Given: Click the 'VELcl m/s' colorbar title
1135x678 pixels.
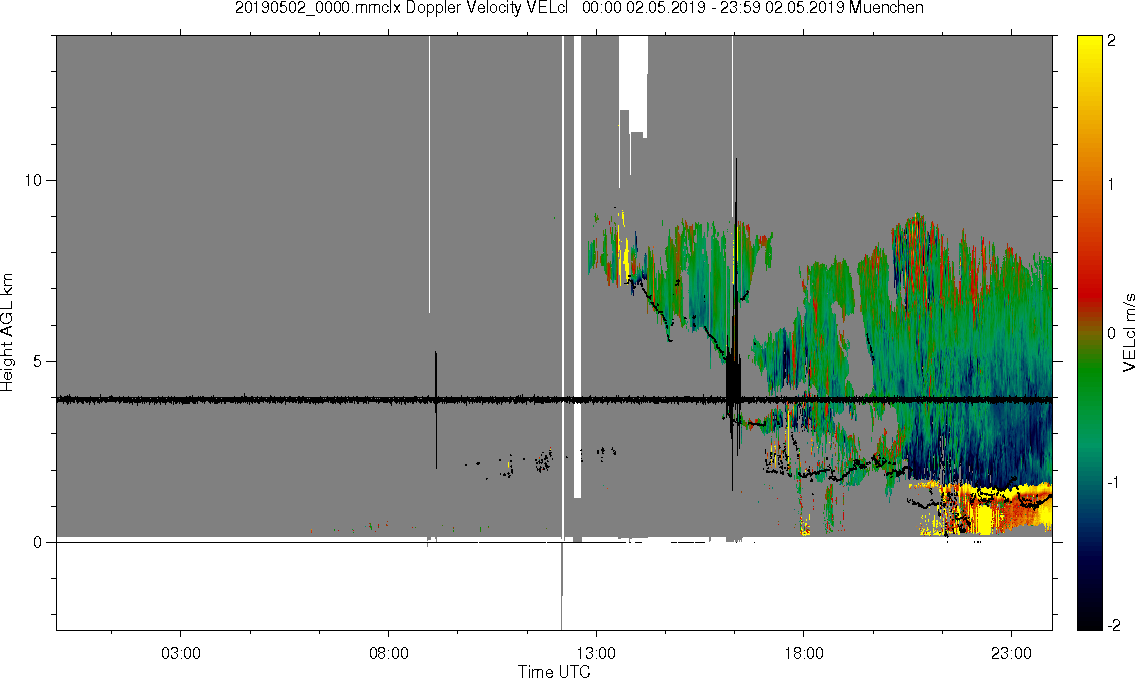Looking at the screenshot, I should point(1128,333).
